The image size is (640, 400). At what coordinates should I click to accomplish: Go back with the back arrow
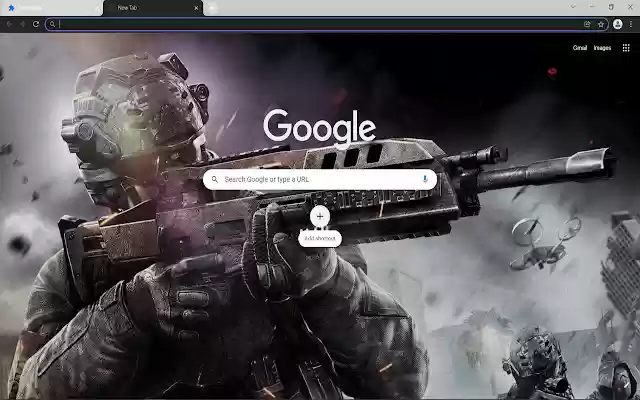point(9,24)
